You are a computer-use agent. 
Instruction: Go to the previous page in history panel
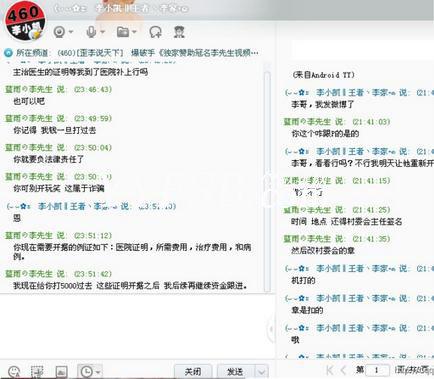343,370
